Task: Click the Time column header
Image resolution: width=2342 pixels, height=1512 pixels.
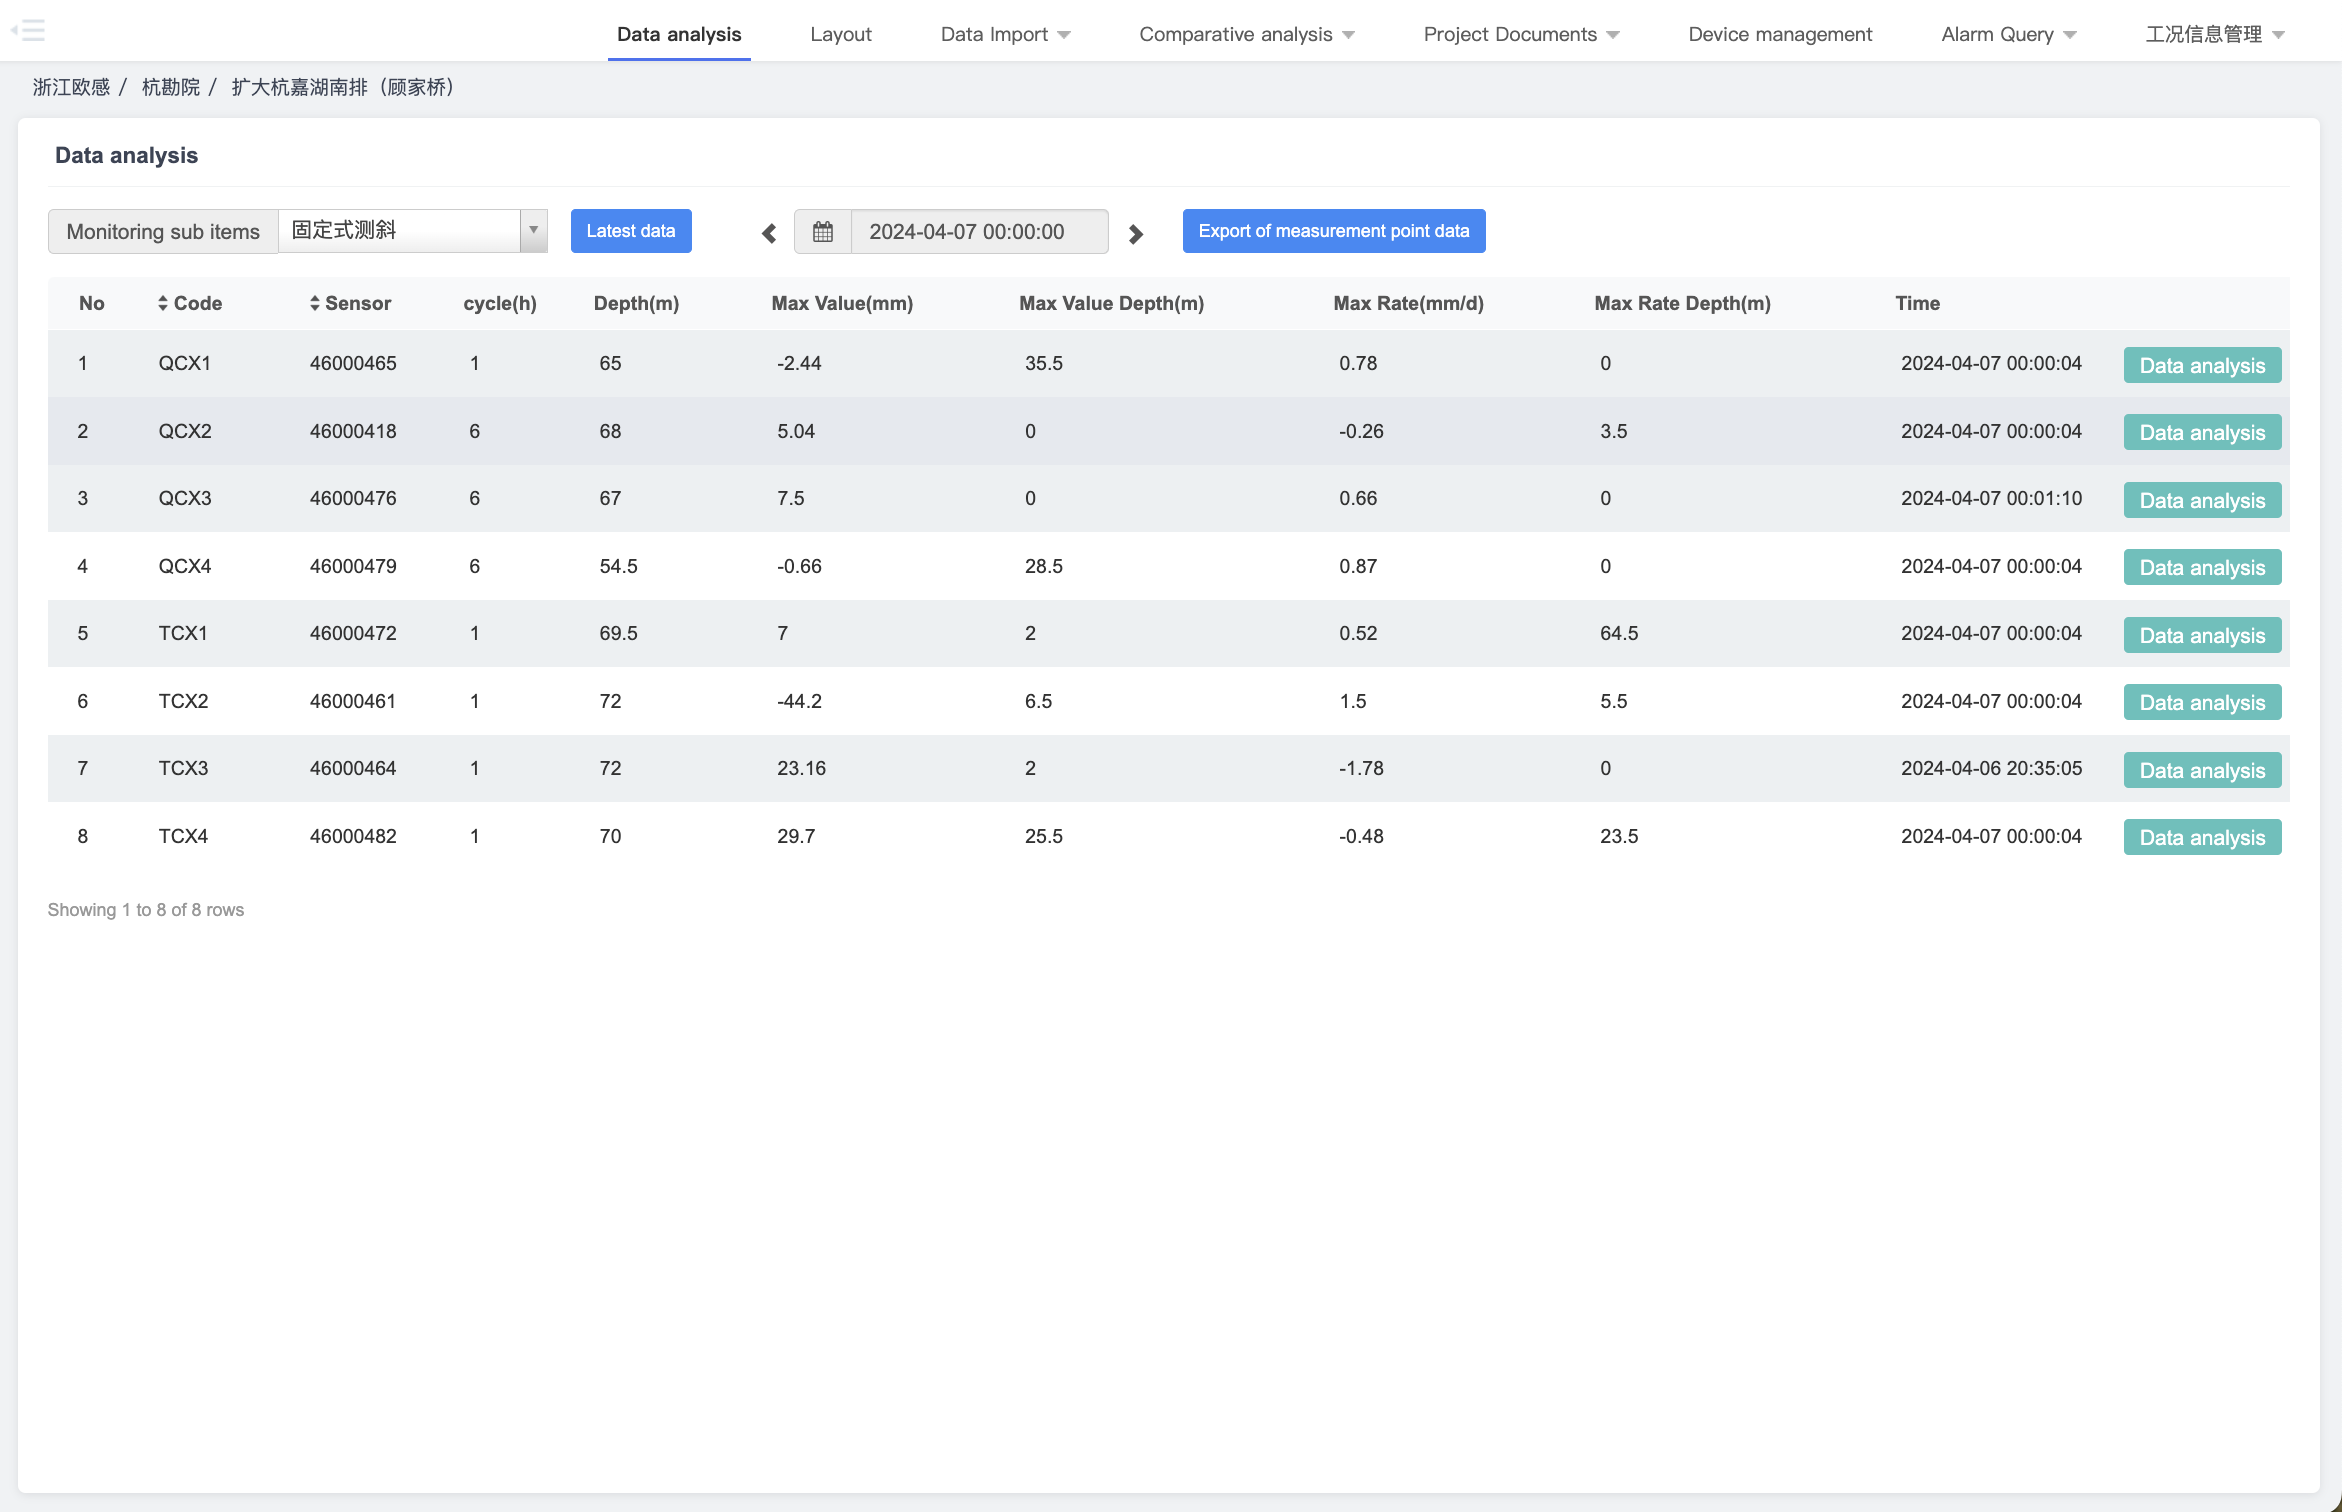Action: pos(1917,303)
